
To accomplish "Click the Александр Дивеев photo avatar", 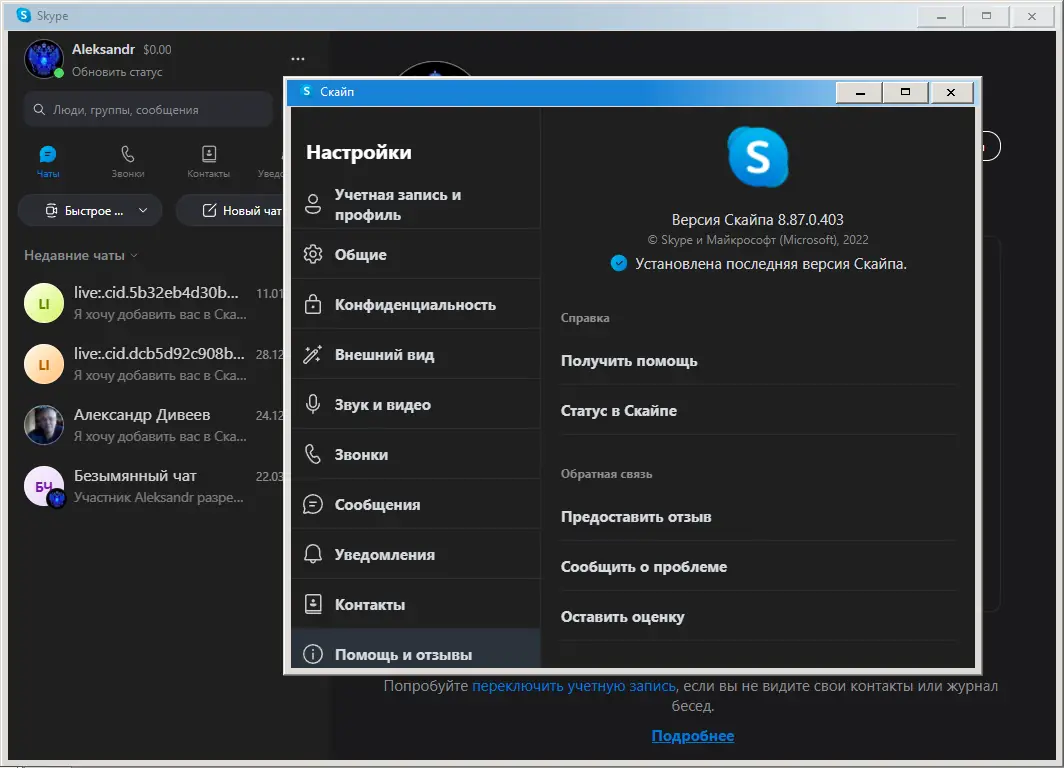I will coord(44,425).
